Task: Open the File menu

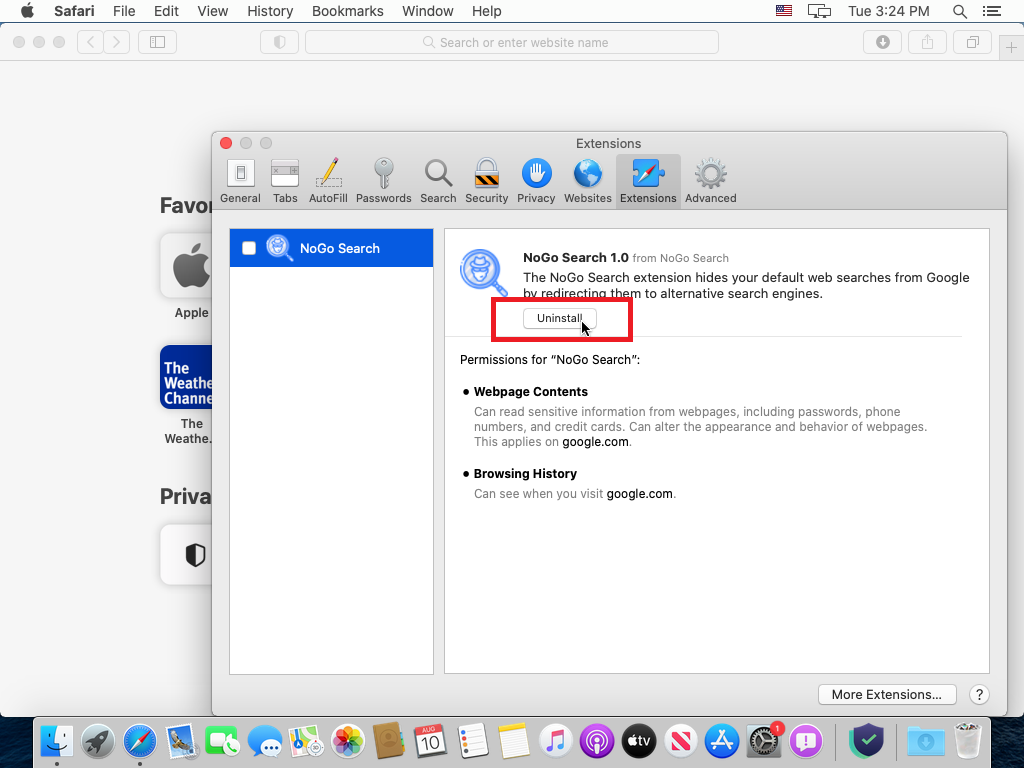Action: (123, 11)
